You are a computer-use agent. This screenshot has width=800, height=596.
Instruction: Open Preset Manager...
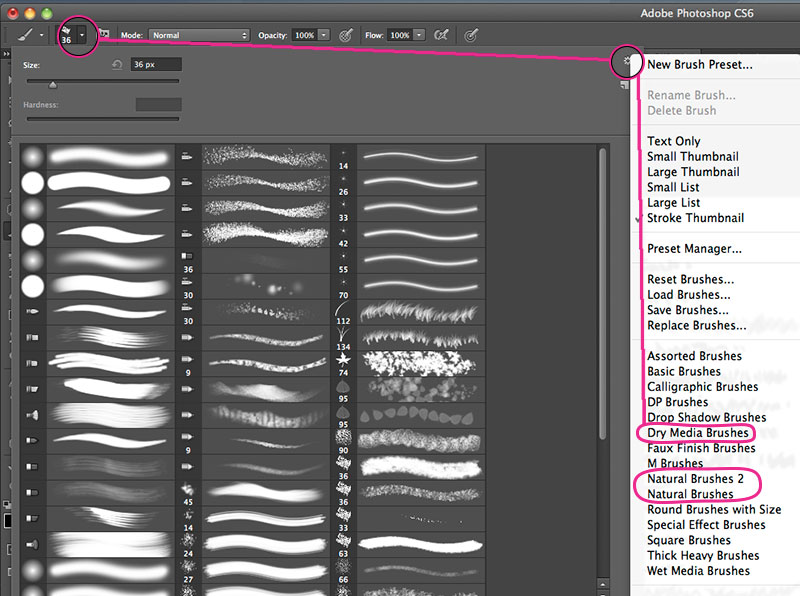pyautogui.click(x=694, y=249)
